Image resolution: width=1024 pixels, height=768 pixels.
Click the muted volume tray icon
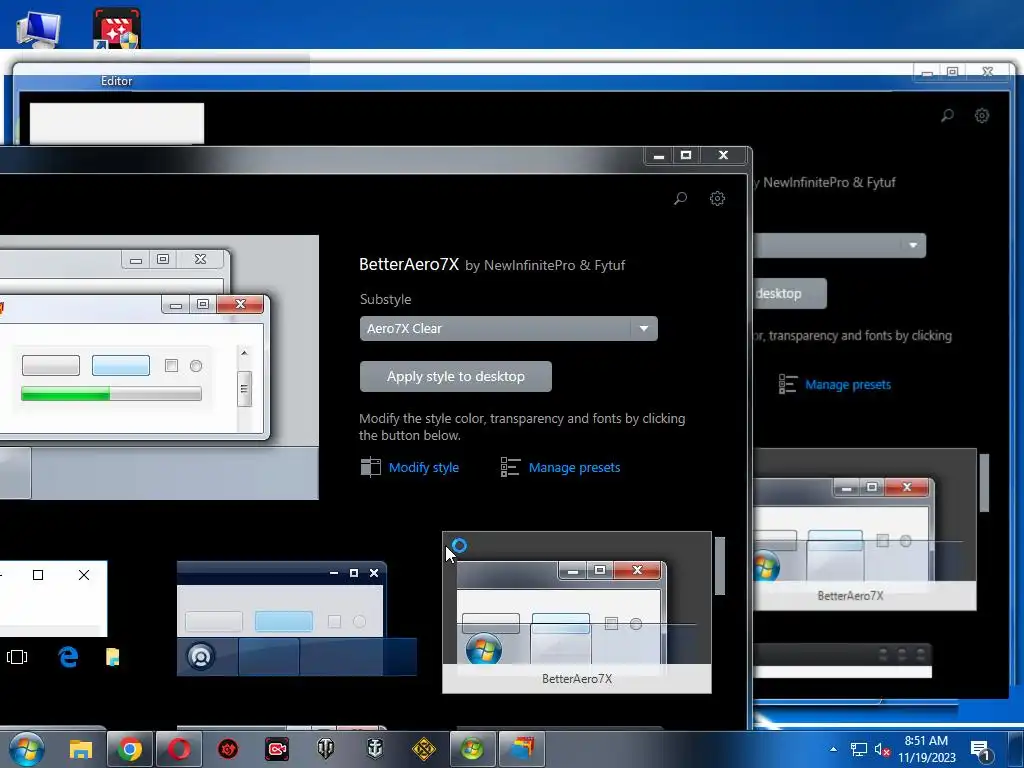(882, 750)
